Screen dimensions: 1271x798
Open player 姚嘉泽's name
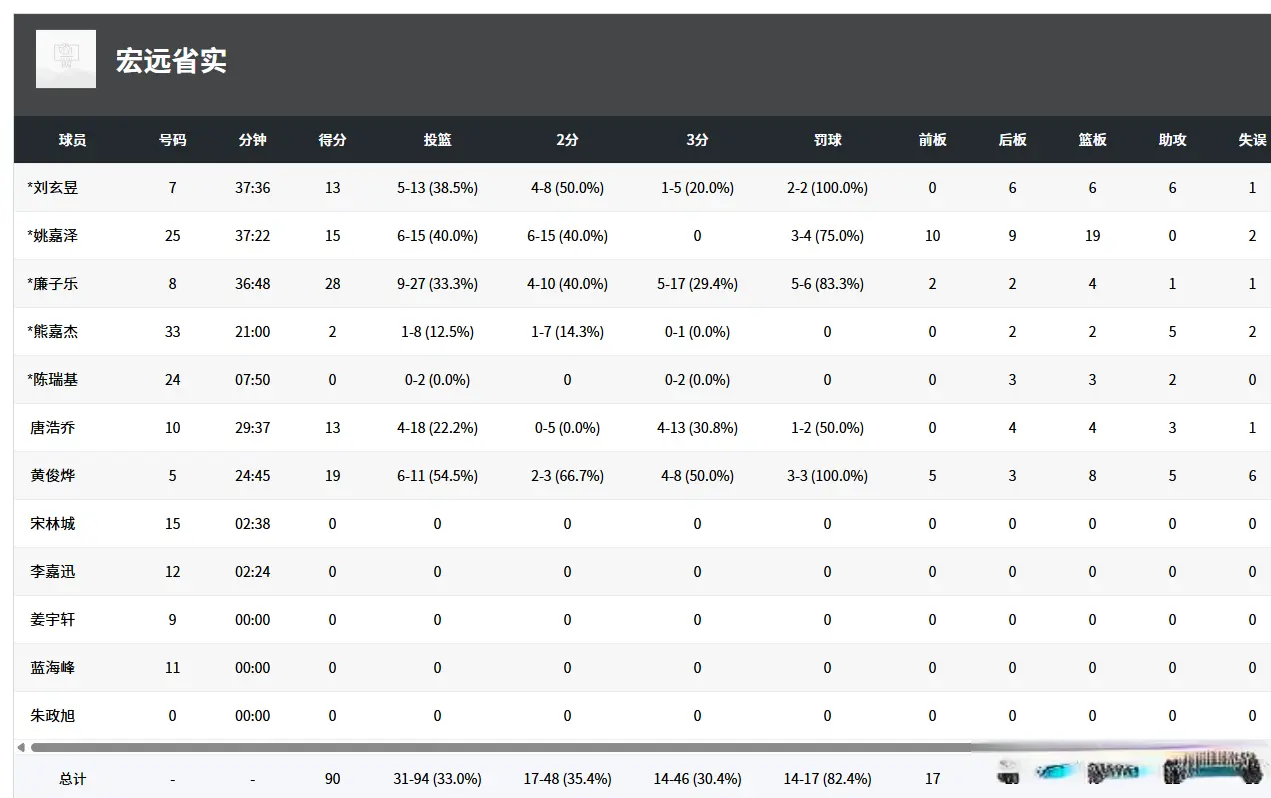click(x=53, y=236)
